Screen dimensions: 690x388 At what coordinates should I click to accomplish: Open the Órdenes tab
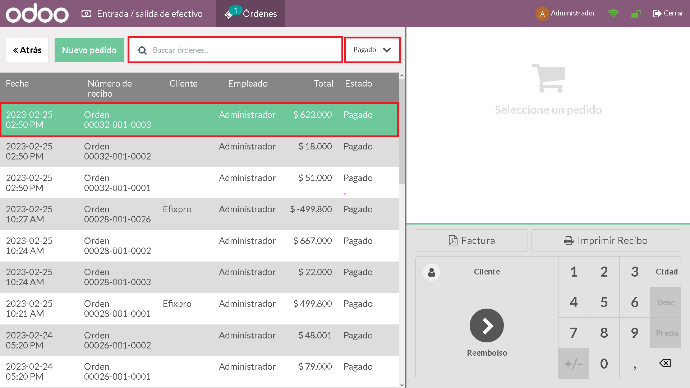pyautogui.click(x=250, y=14)
